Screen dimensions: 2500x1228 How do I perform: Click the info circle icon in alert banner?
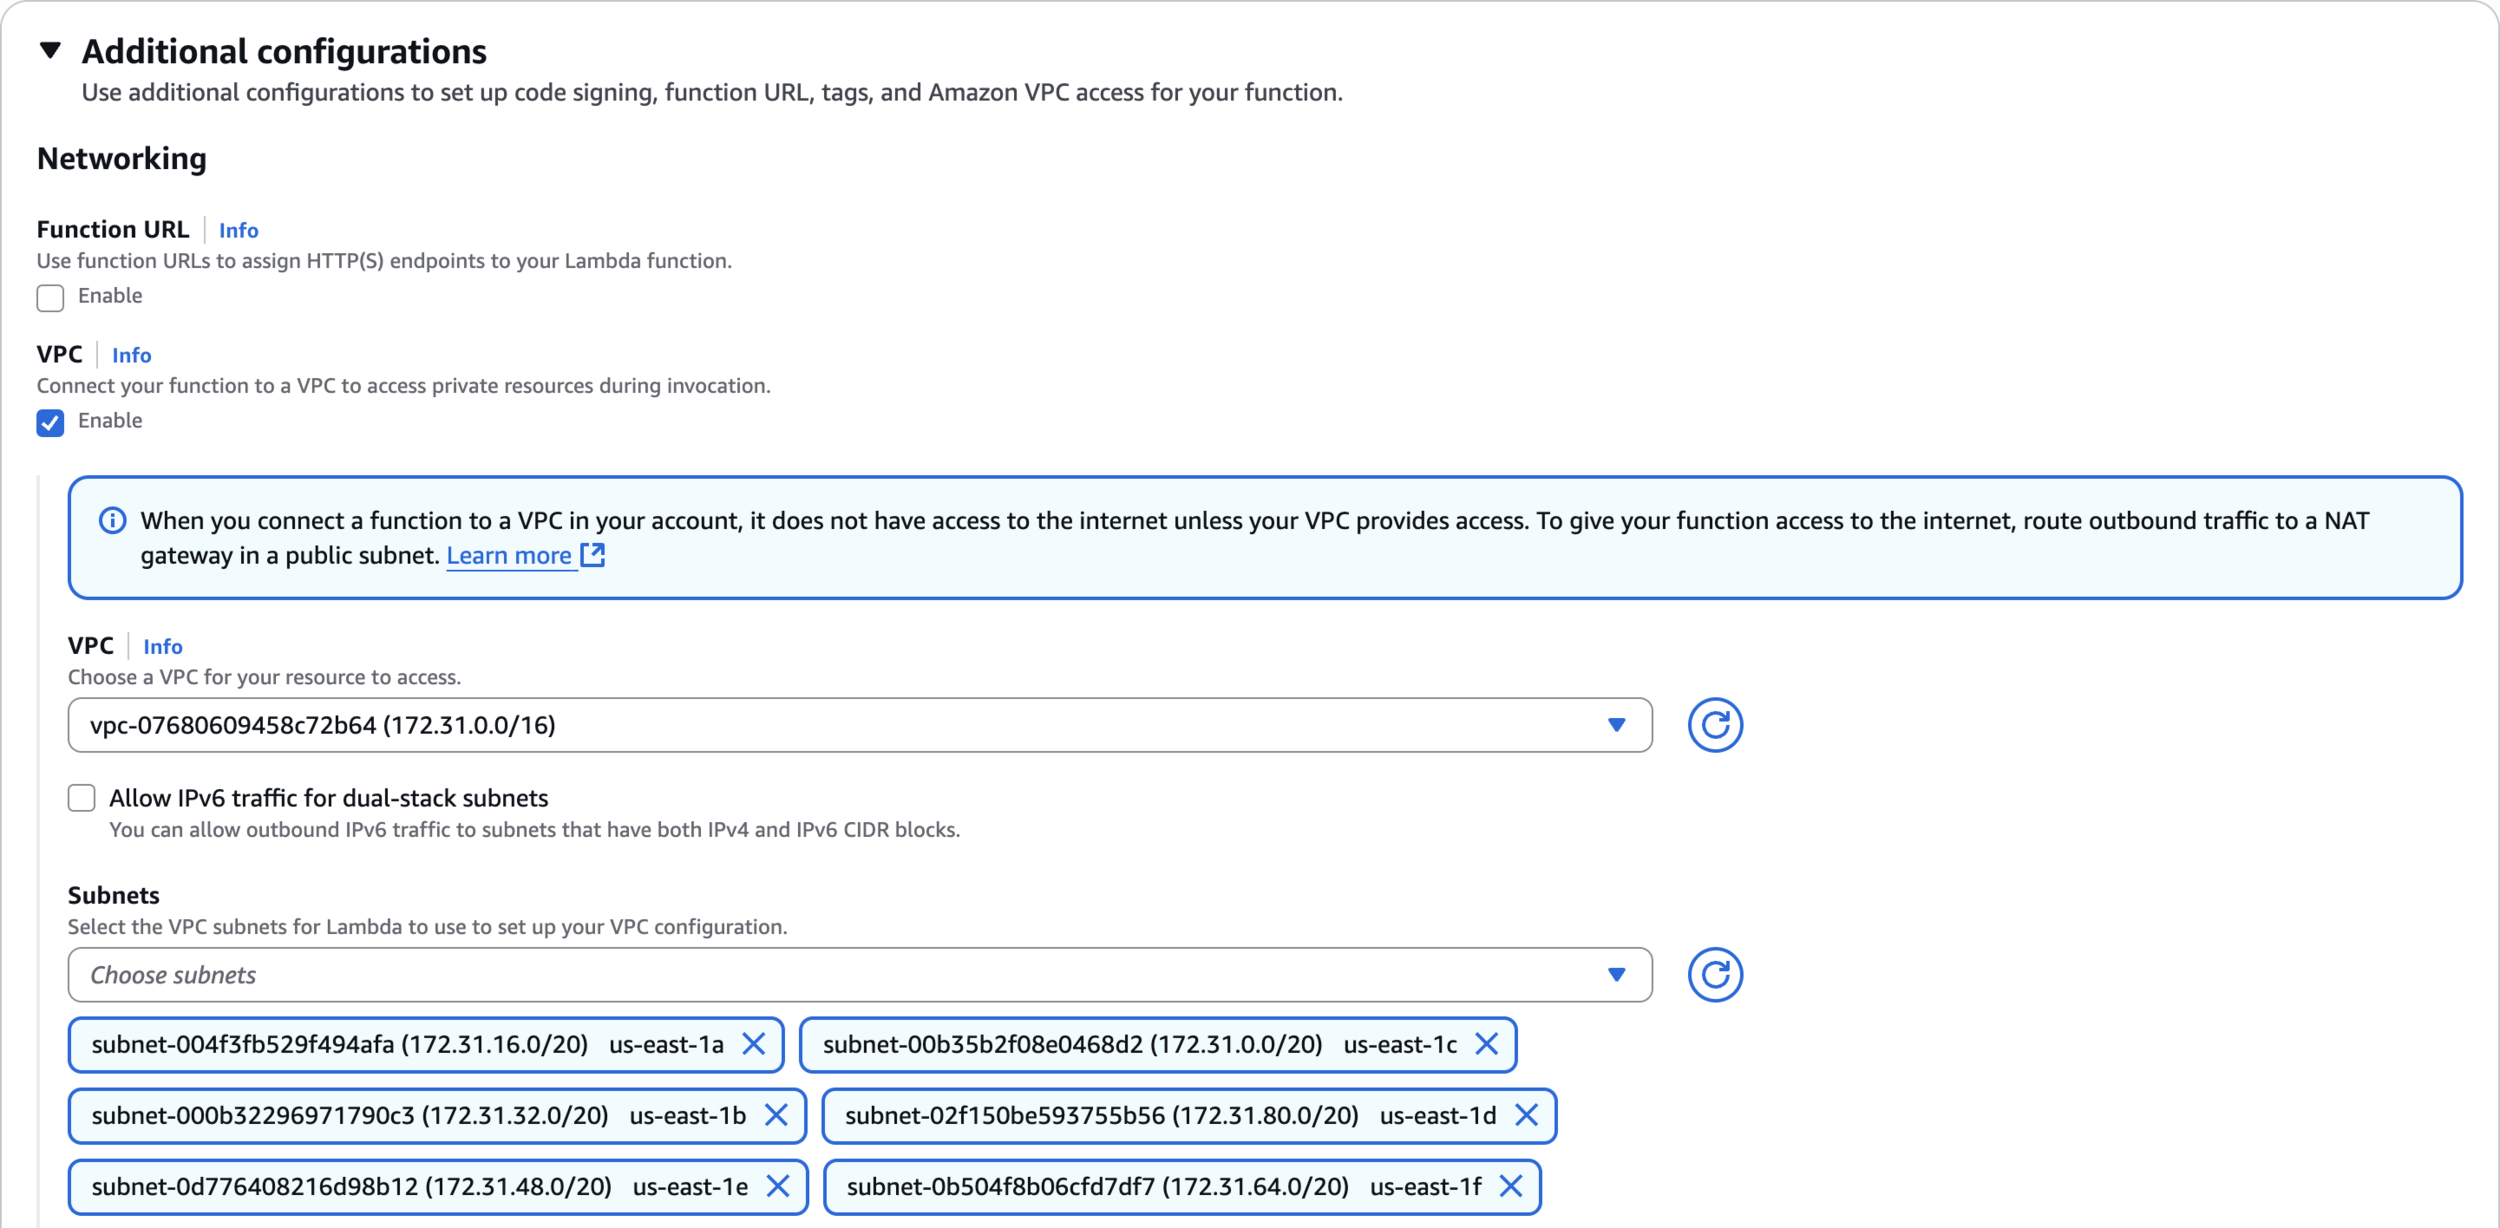point(112,521)
